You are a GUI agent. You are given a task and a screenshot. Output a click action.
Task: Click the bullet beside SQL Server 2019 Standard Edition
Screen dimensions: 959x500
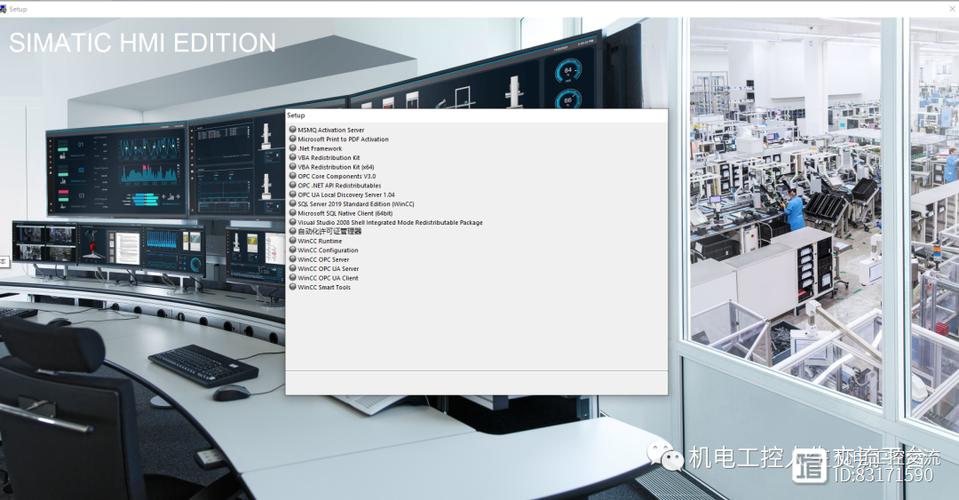click(x=292, y=204)
